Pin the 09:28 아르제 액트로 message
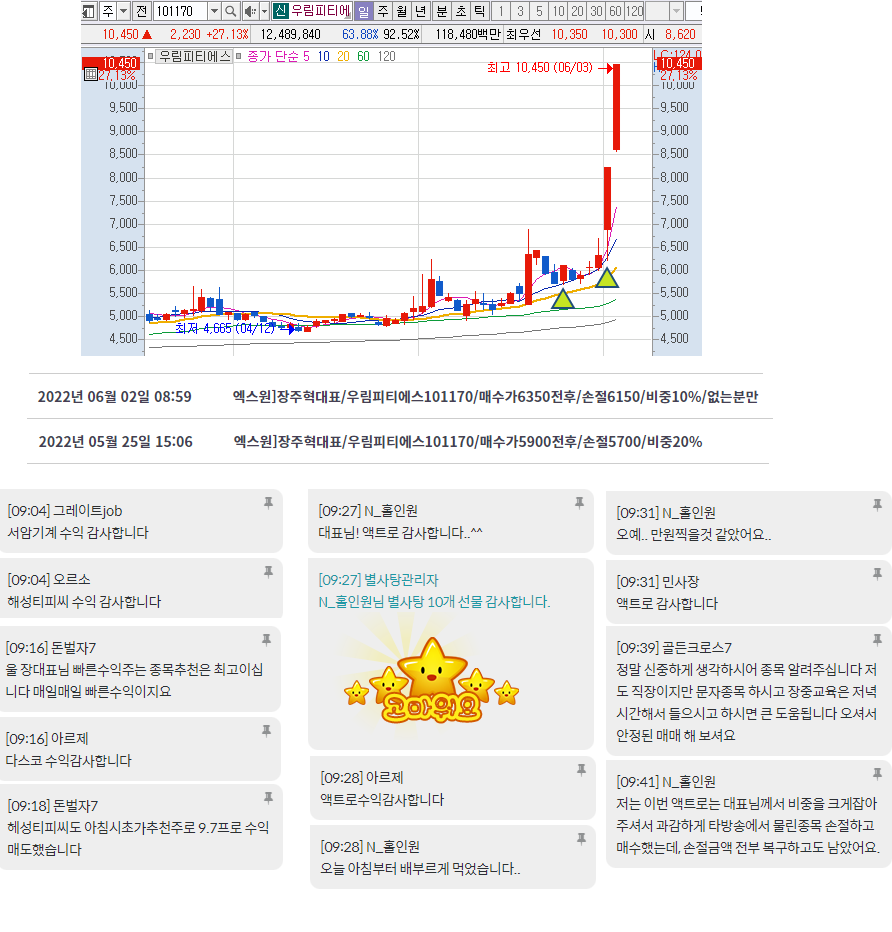 [581, 770]
